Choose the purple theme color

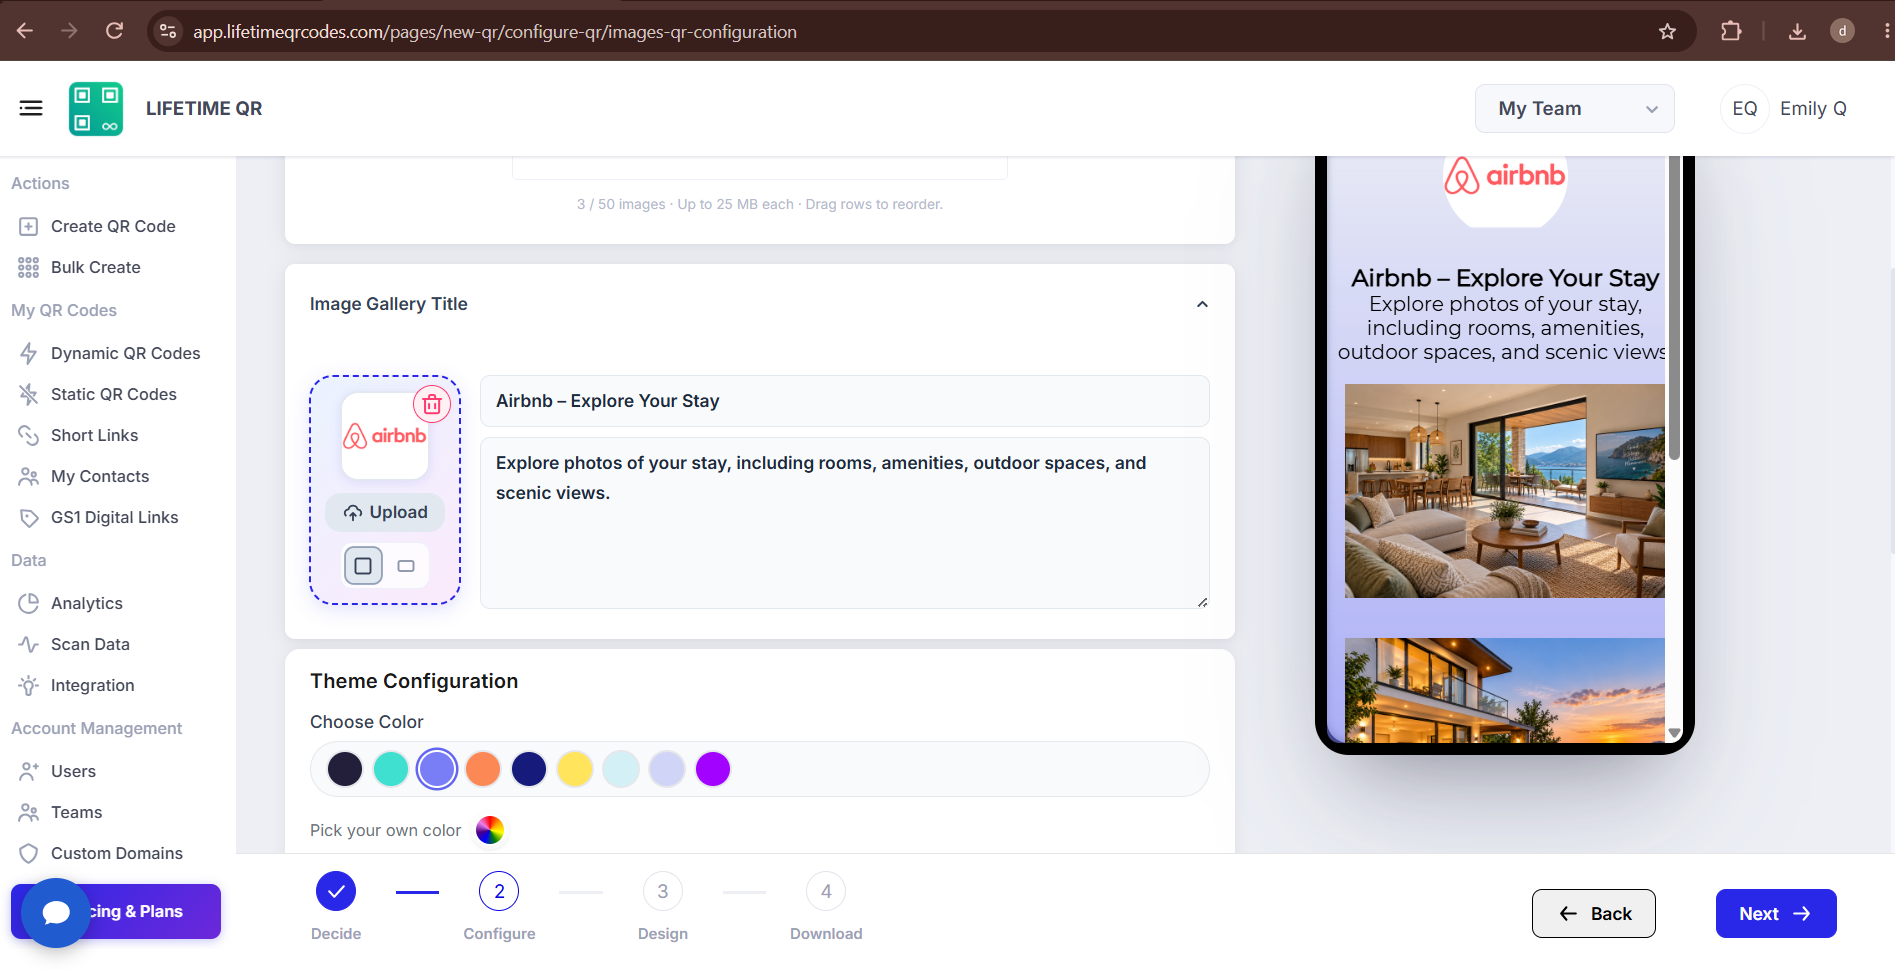713,769
